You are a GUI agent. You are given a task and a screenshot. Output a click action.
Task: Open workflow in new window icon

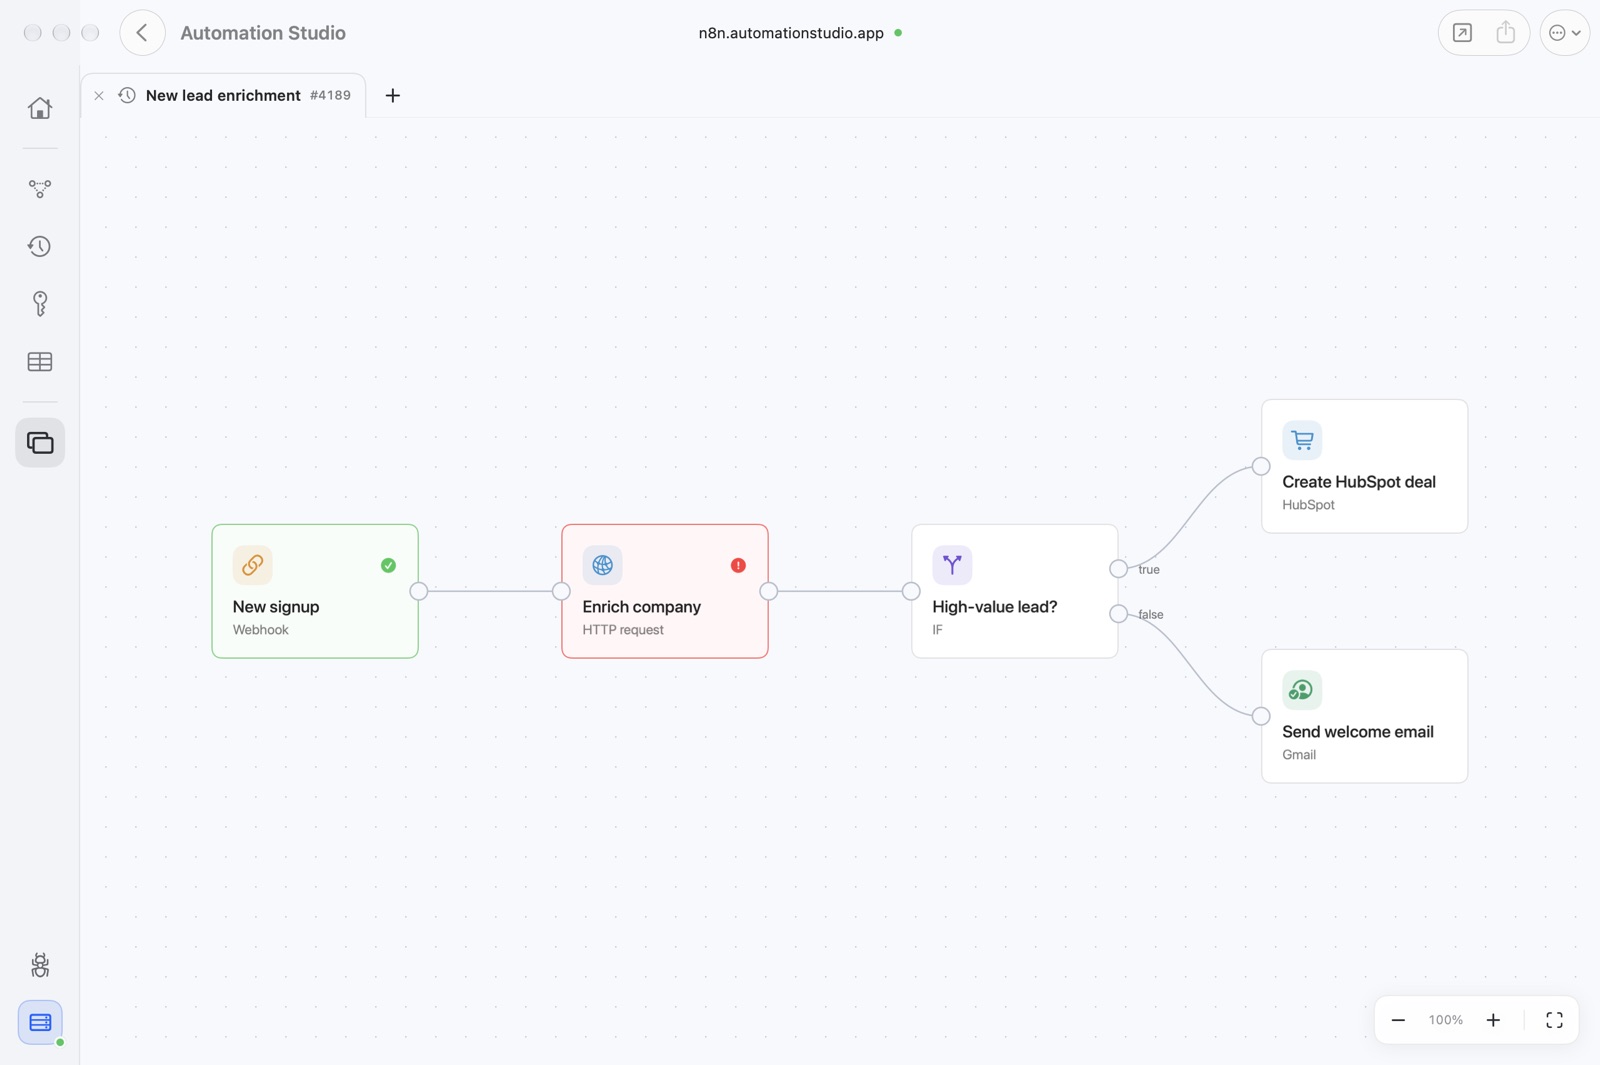[x=1462, y=33]
